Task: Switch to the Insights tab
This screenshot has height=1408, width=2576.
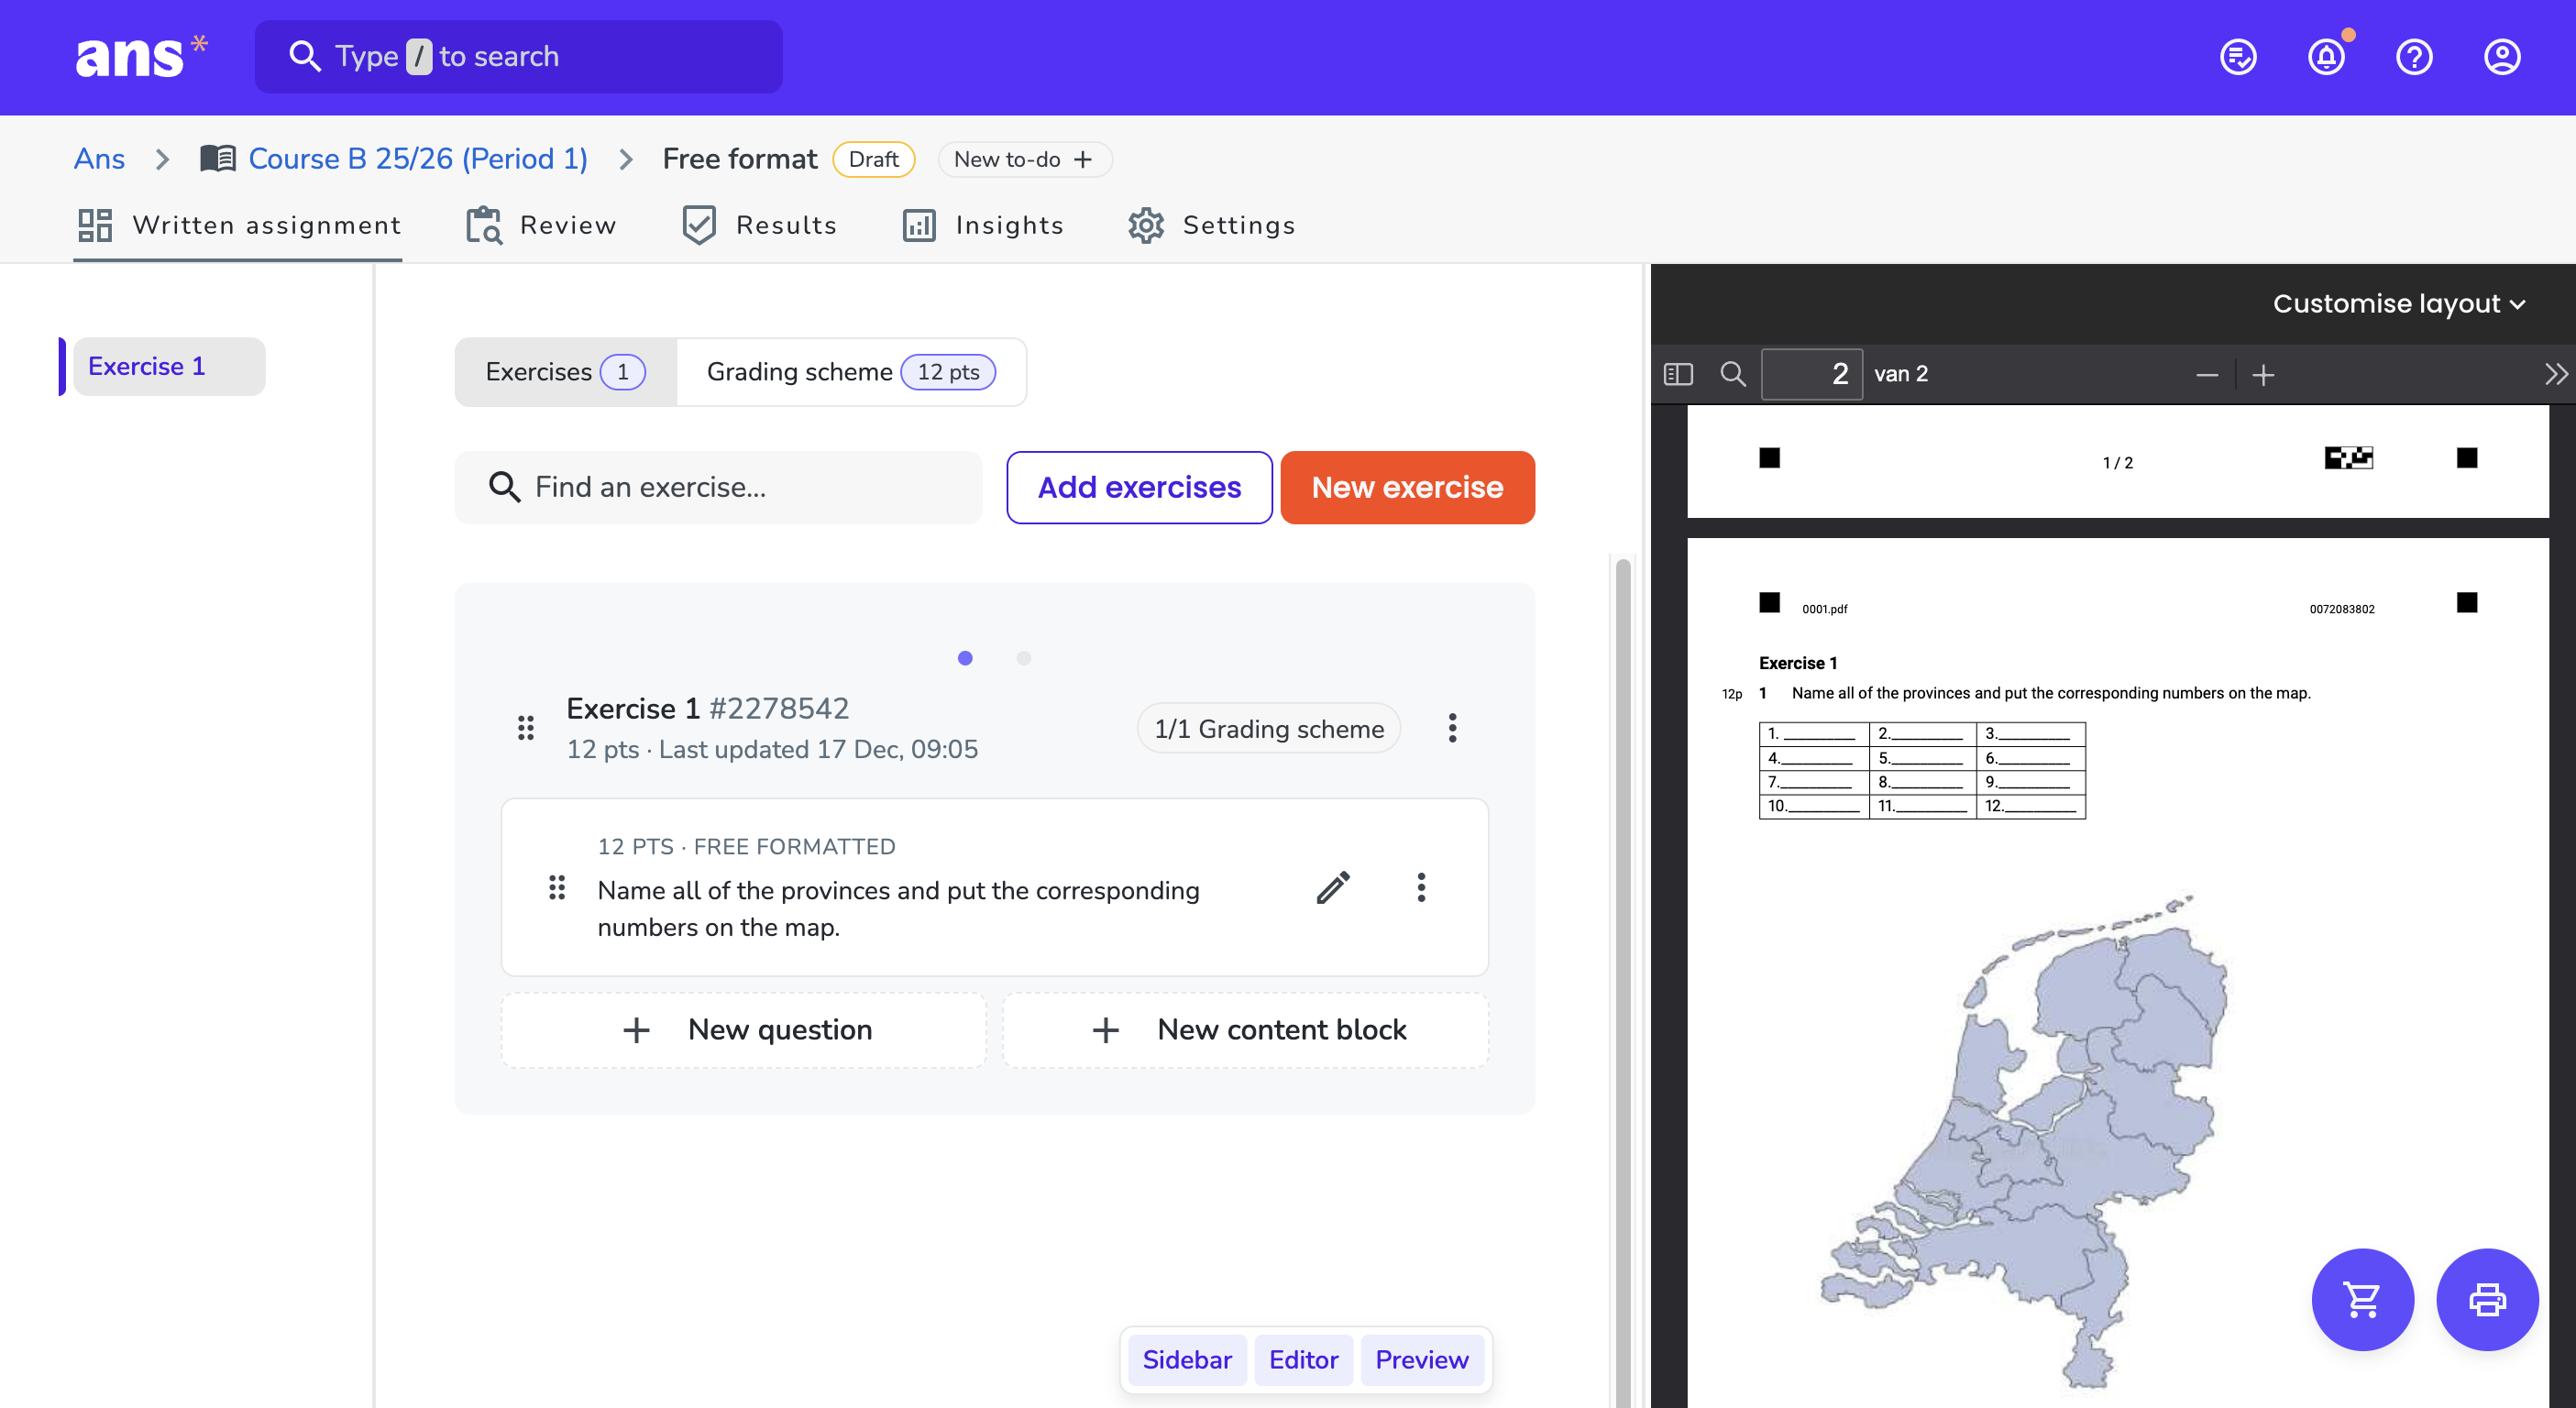Action: tap(982, 225)
